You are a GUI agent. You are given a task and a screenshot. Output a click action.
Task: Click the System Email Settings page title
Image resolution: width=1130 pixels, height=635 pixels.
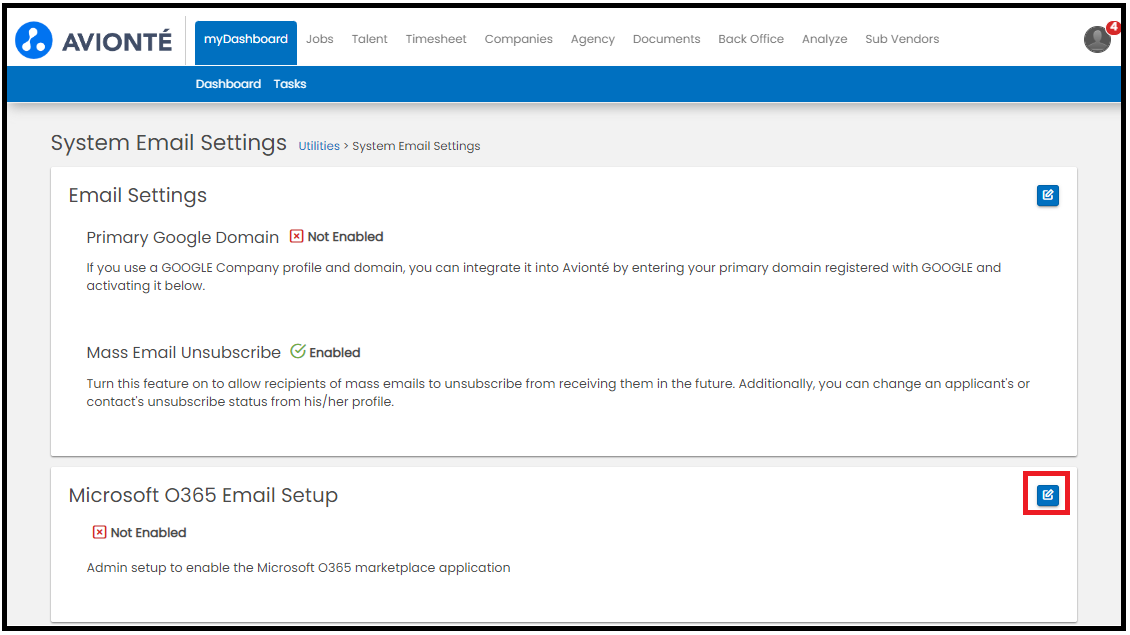pos(169,143)
